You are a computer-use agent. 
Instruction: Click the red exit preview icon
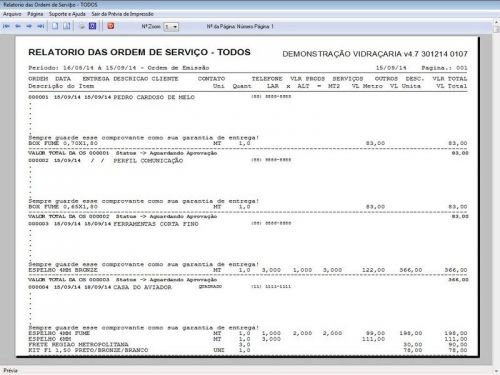pyautogui.click(x=111, y=26)
